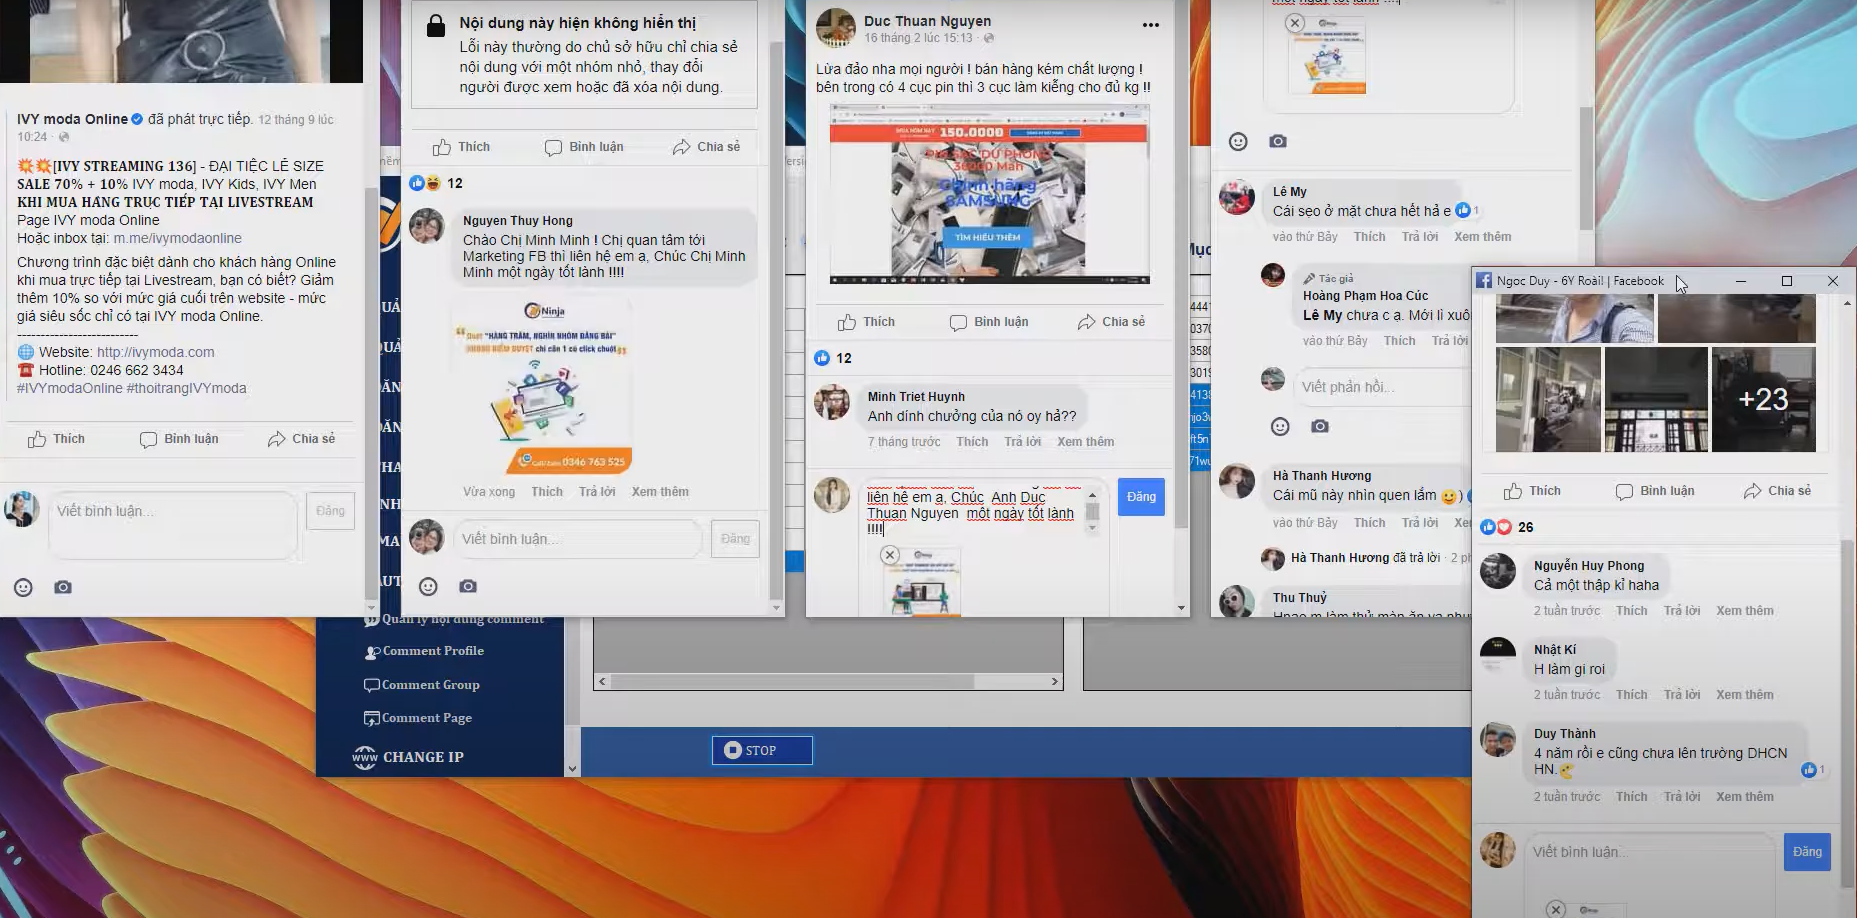Click right arrow of Ninja horizontal scrollbar

(1055, 681)
